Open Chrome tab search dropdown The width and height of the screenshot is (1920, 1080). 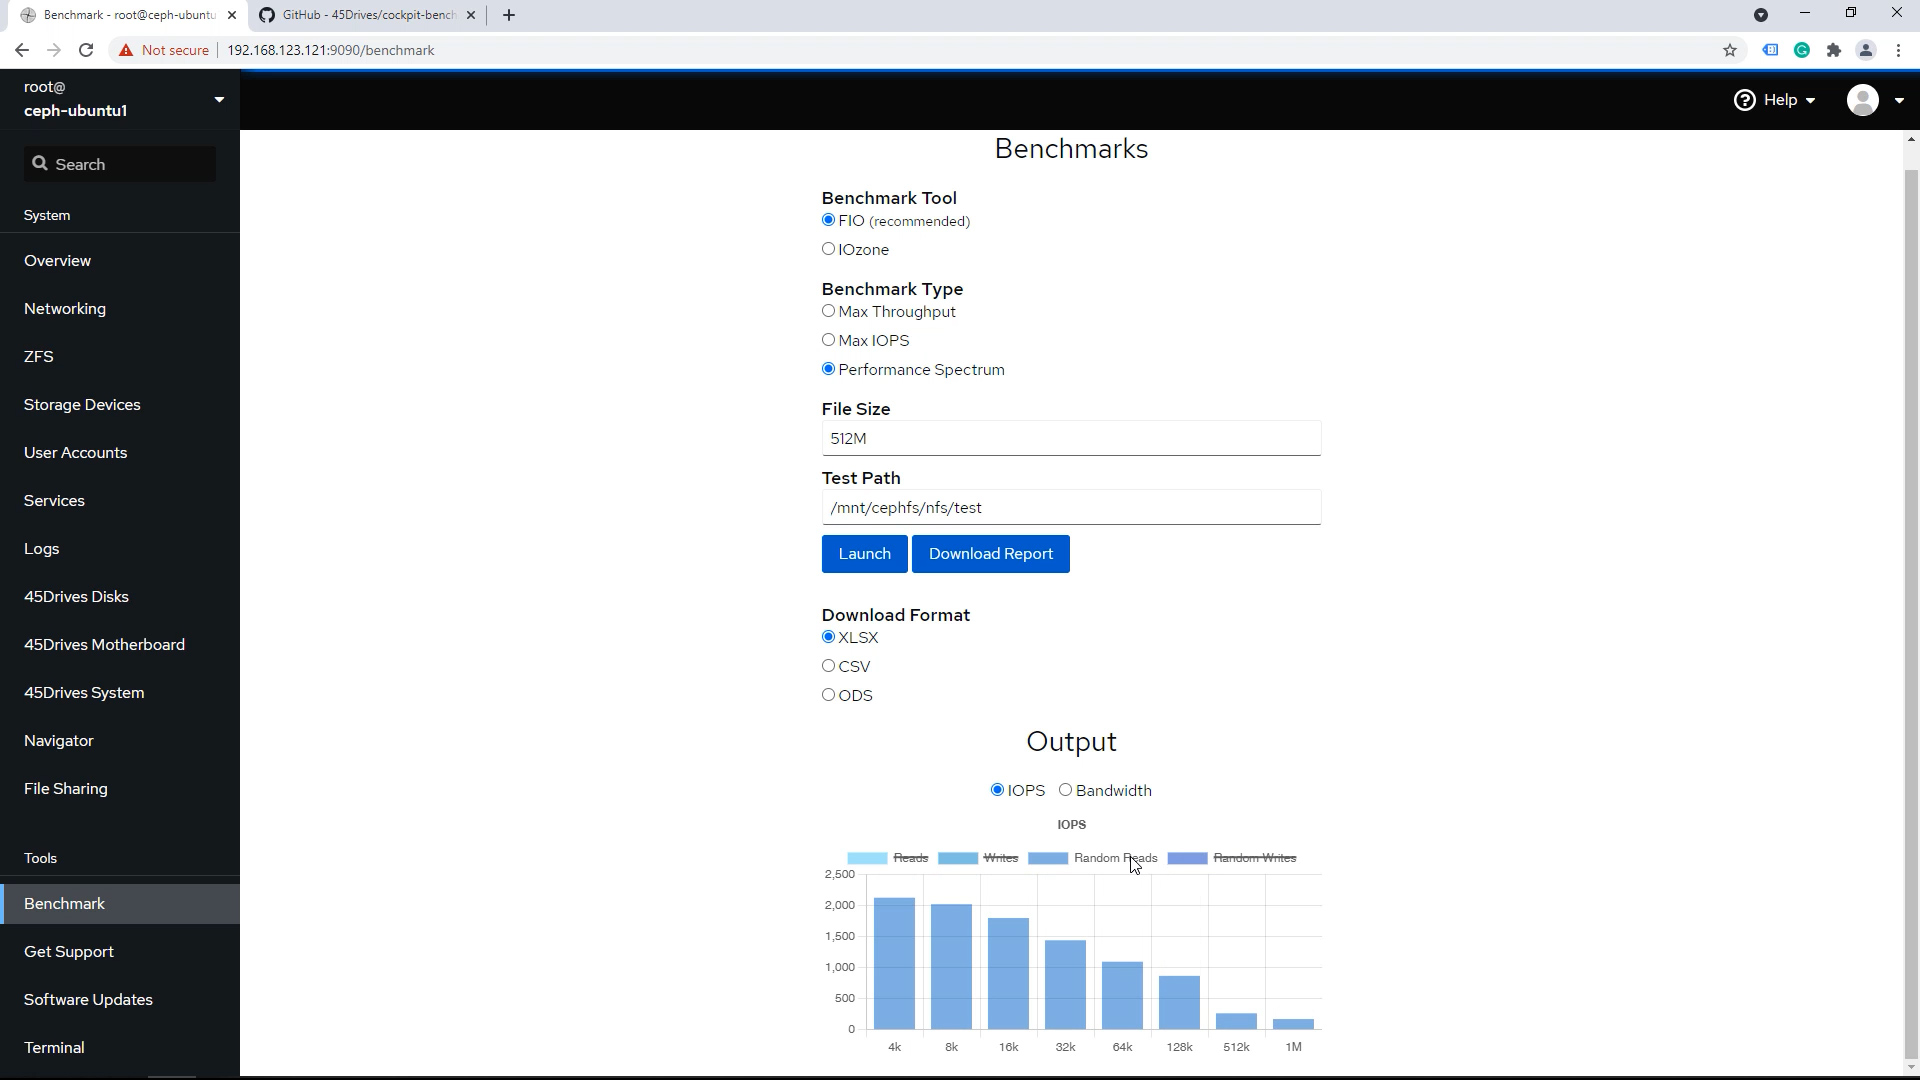click(1761, 15)
